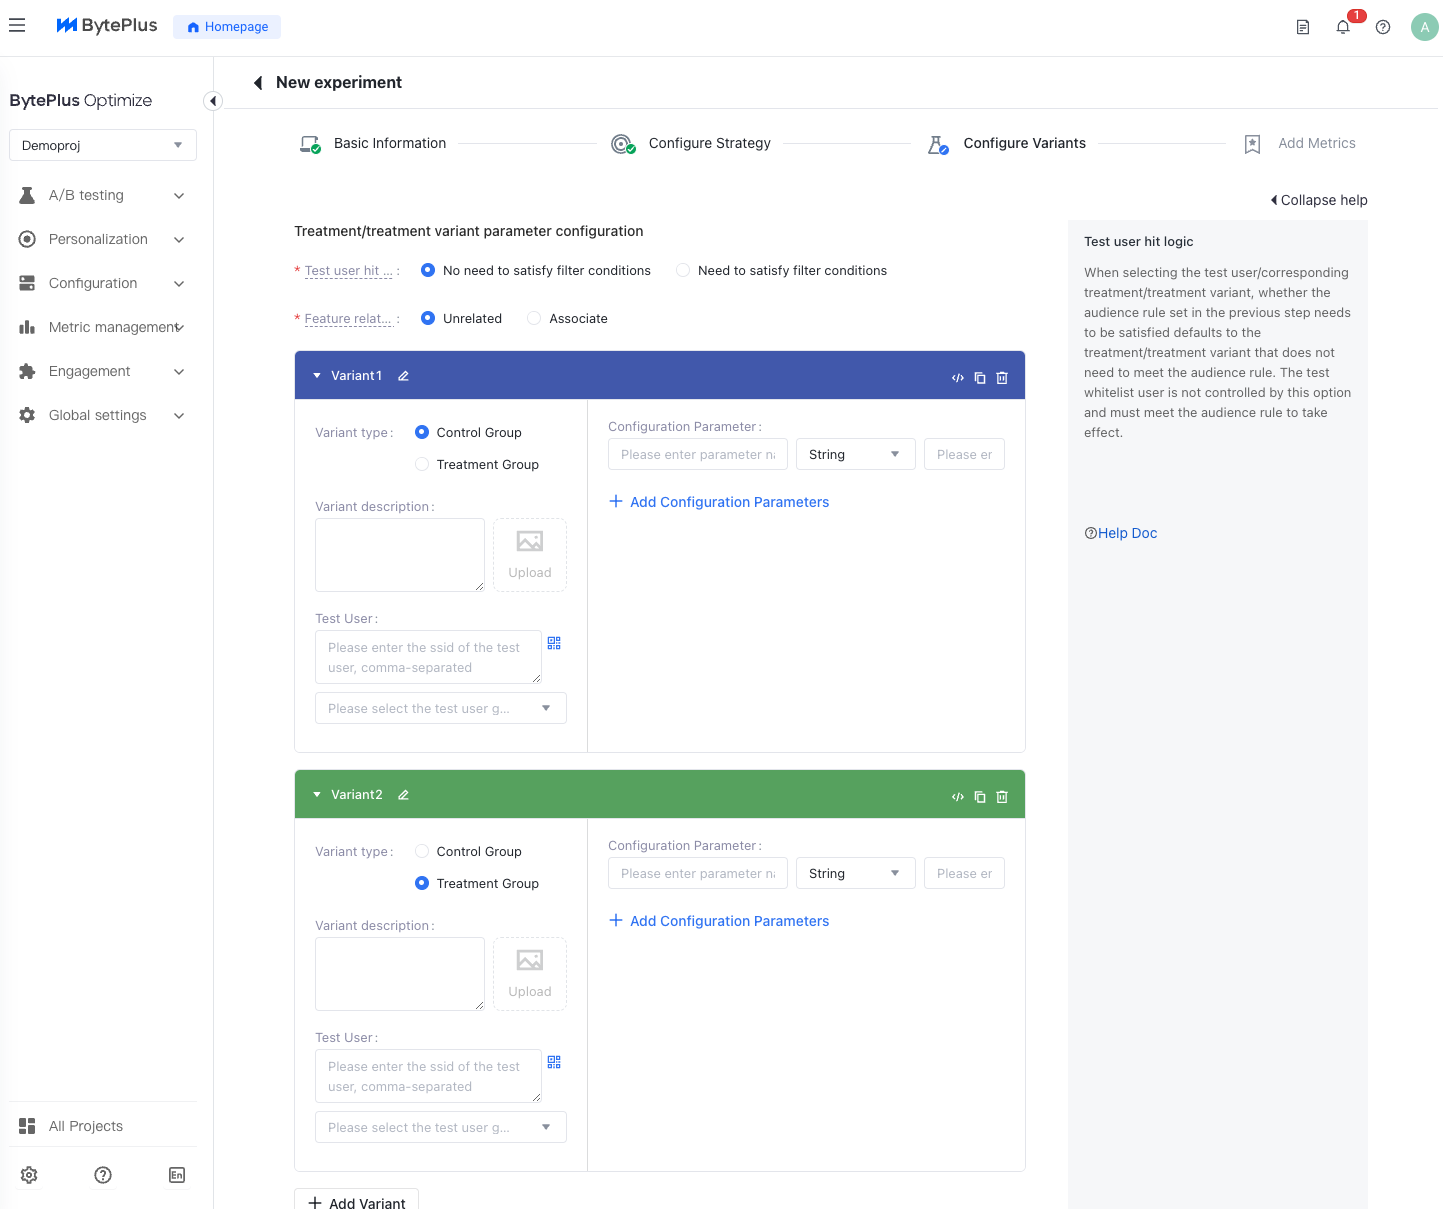Image resolution: width=1443 pixels, height=1209 pixels.
Task: Select Unrelated feature relation
Action: coord(428,318)
